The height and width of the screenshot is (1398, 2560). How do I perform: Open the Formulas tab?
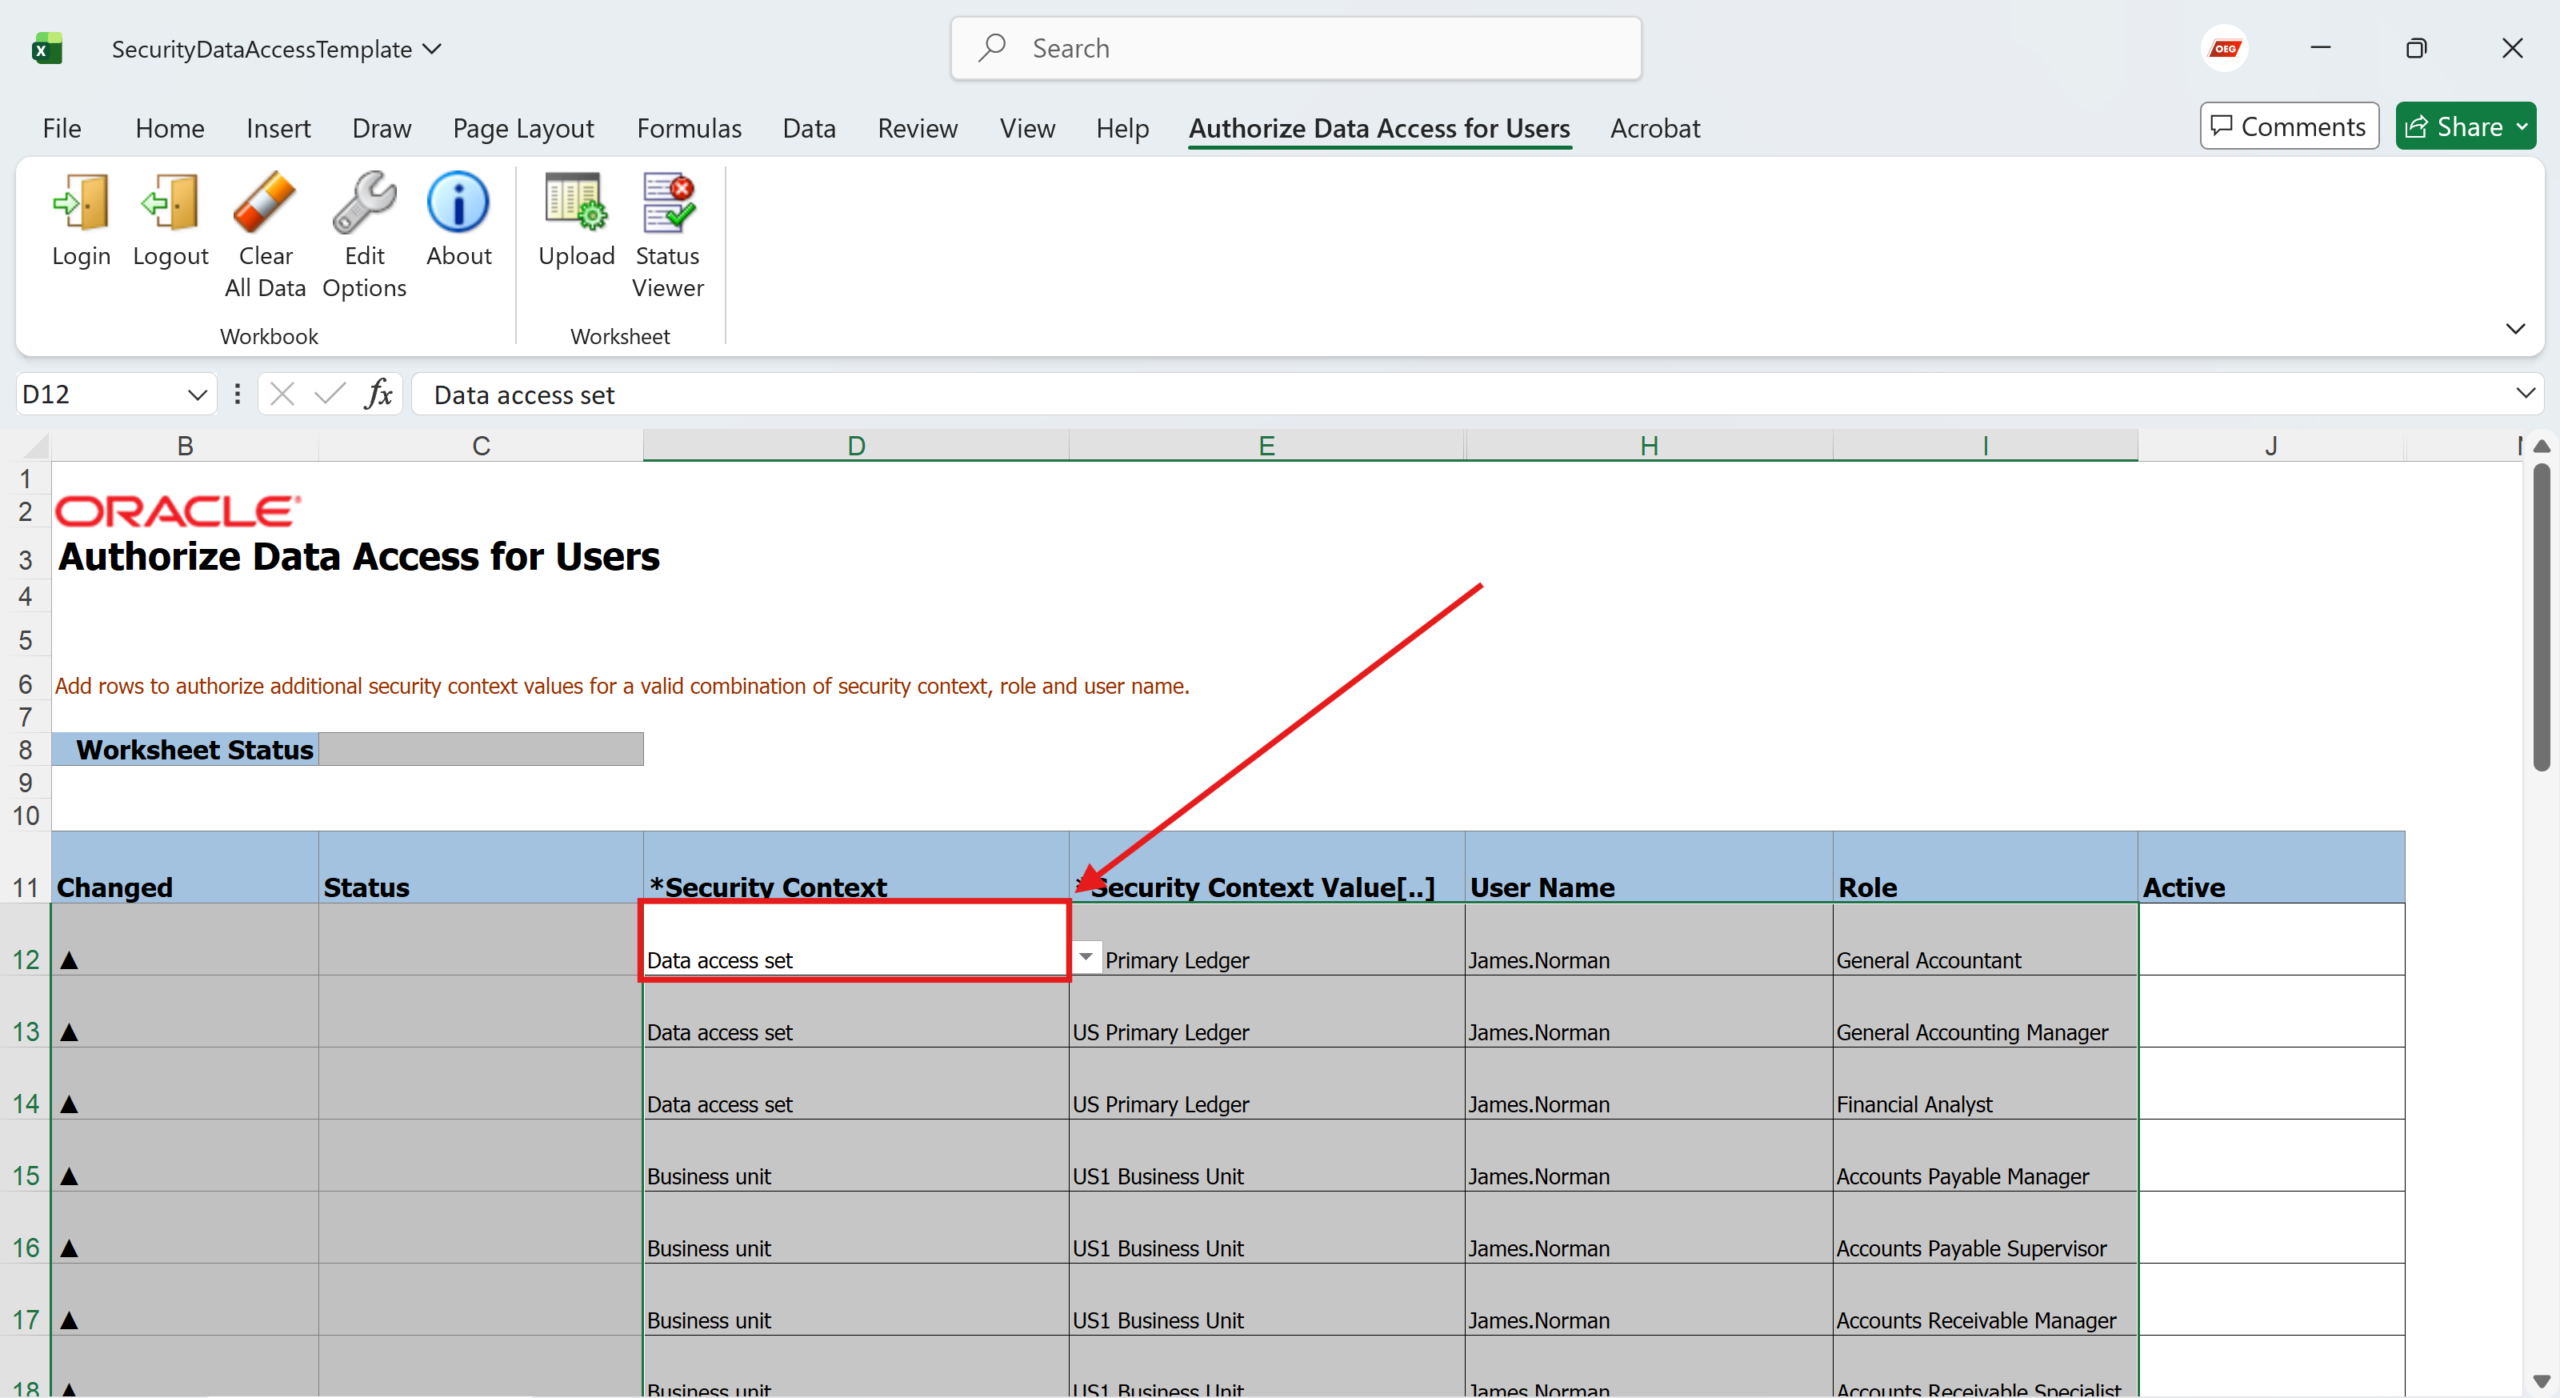[x=689, y=128]
